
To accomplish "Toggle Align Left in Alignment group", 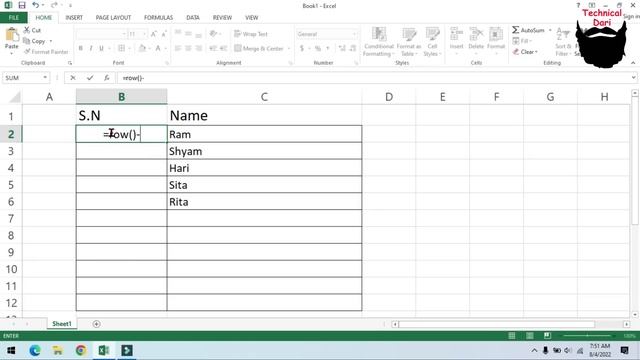I will pos(178,48).
